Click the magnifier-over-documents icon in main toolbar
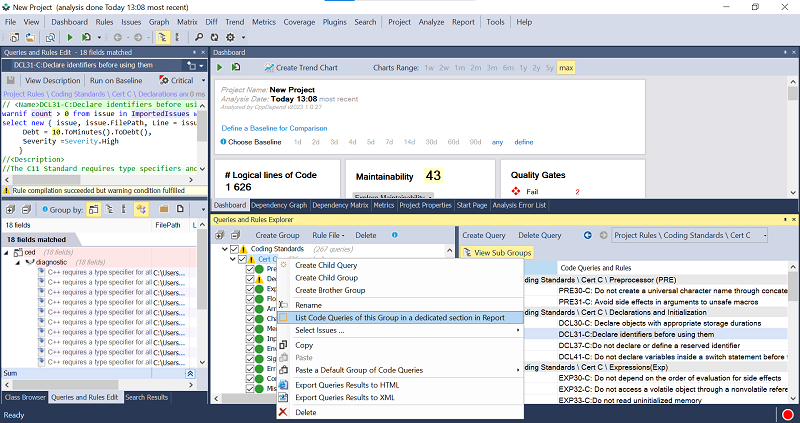This screenshot has height=423, width=800. [x=50, y=37]
